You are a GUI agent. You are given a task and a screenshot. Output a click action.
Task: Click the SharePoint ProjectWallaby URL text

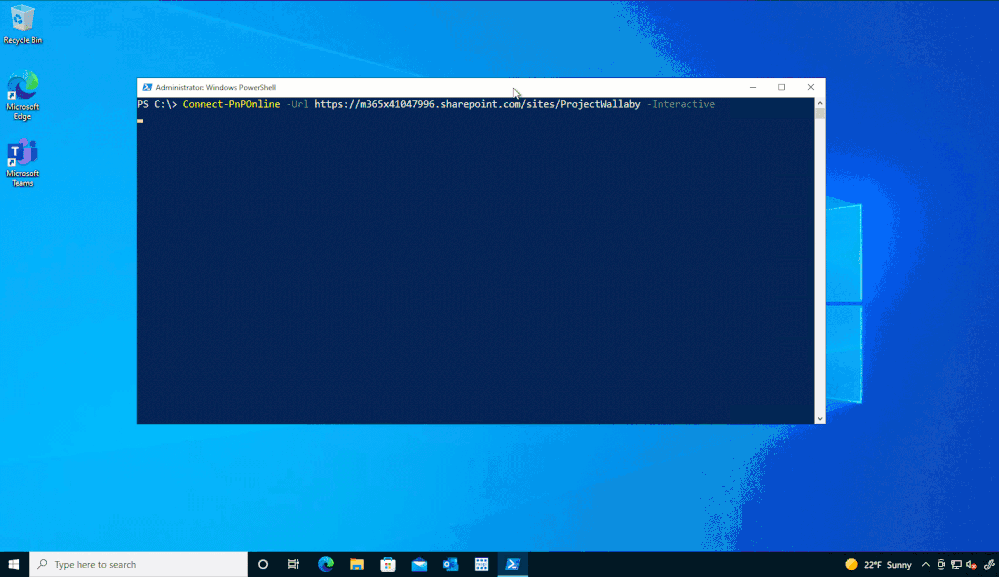coord(477,104)
